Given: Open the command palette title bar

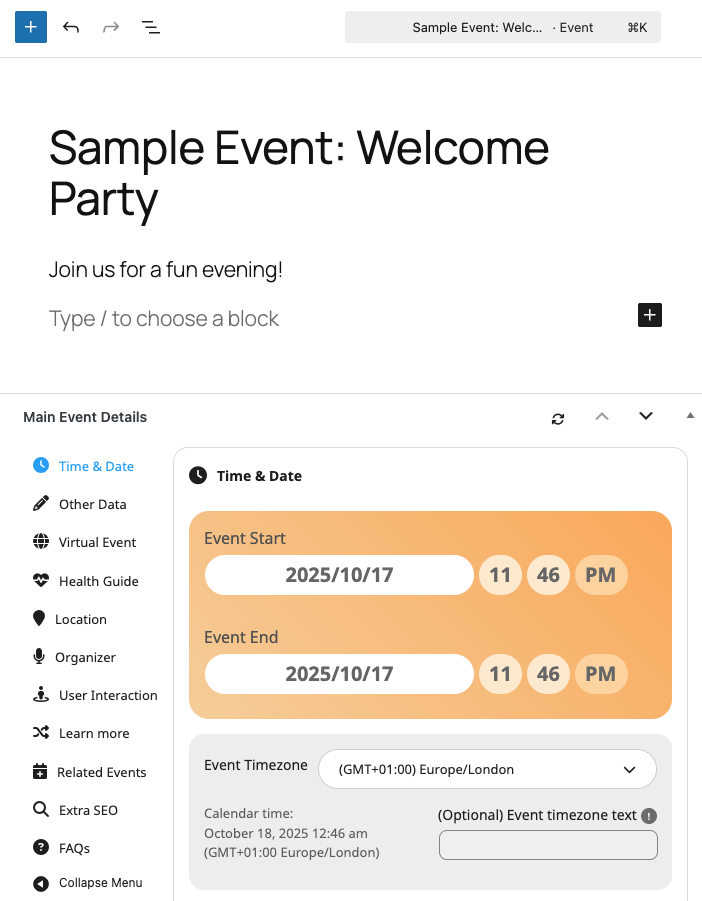Looking at the screenshot, I should click(x=502, y=27).
